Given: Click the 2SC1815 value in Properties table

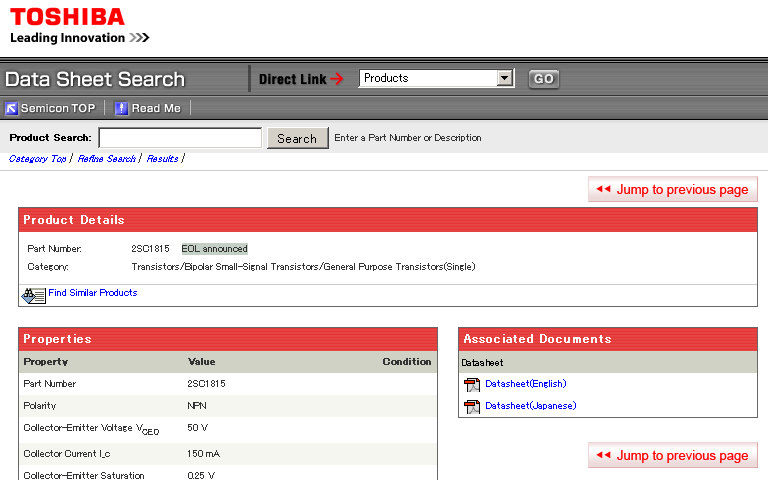Looking at the screenshot, I should tap(206, 384).
